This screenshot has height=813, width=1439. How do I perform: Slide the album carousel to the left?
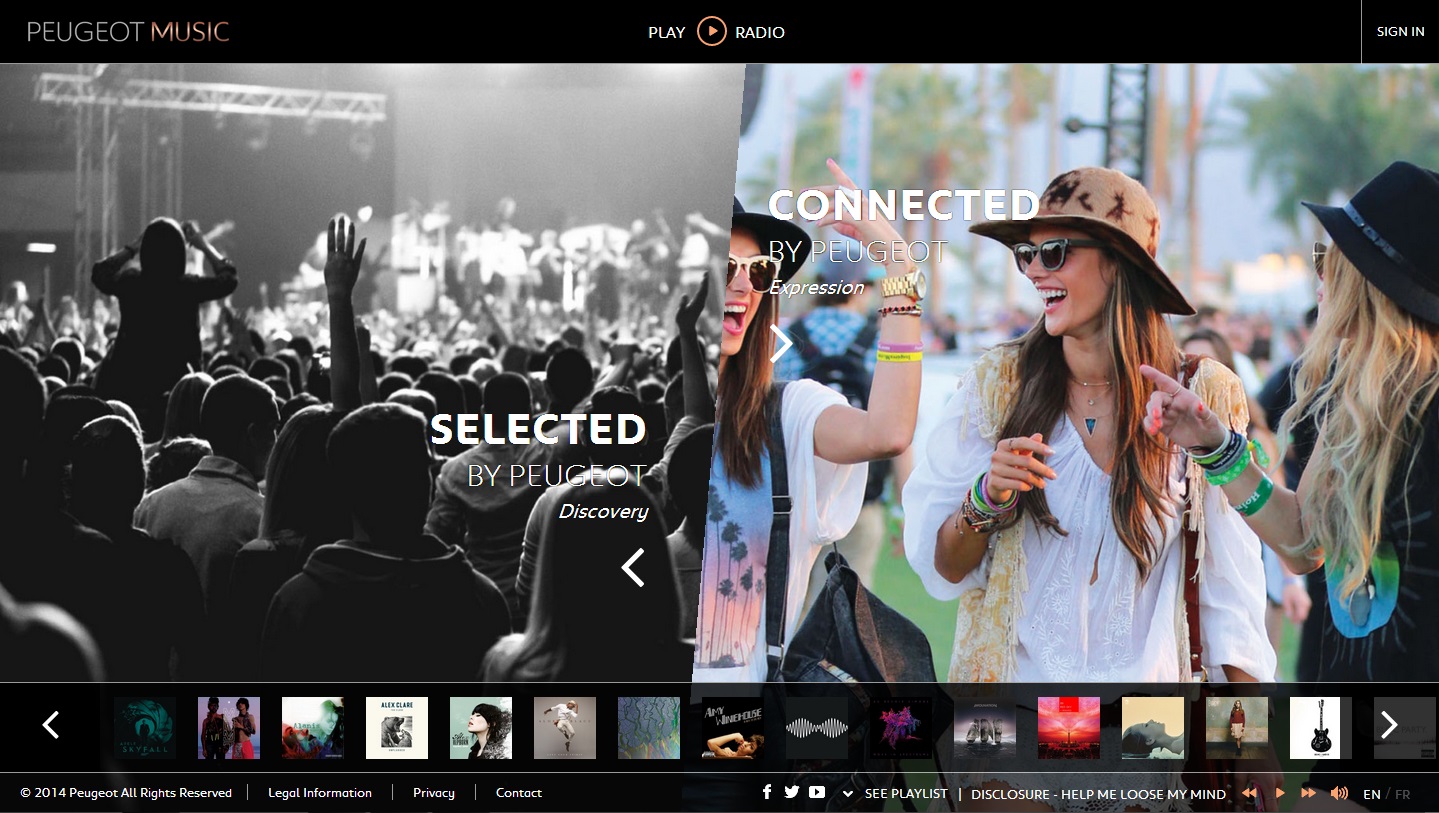(x=51, y=725)
